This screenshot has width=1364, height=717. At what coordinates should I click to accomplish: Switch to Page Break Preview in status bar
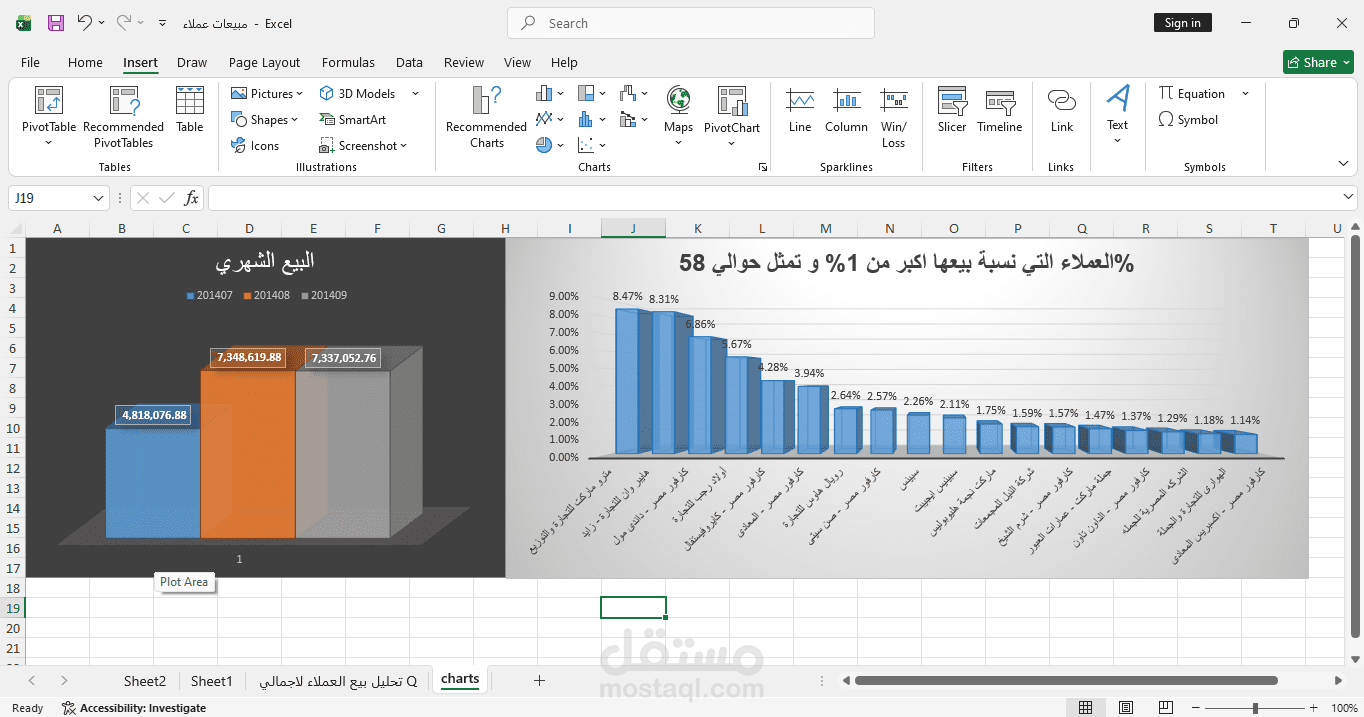(1167, 708)
